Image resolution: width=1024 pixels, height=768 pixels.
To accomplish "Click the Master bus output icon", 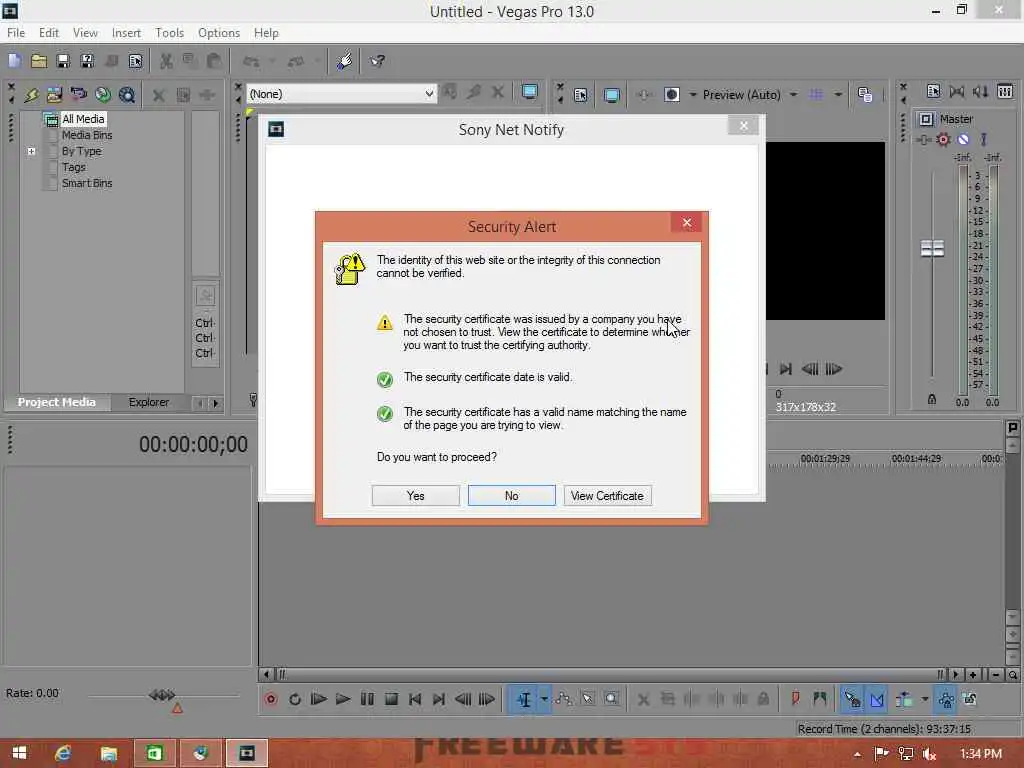I will (925, 119).
